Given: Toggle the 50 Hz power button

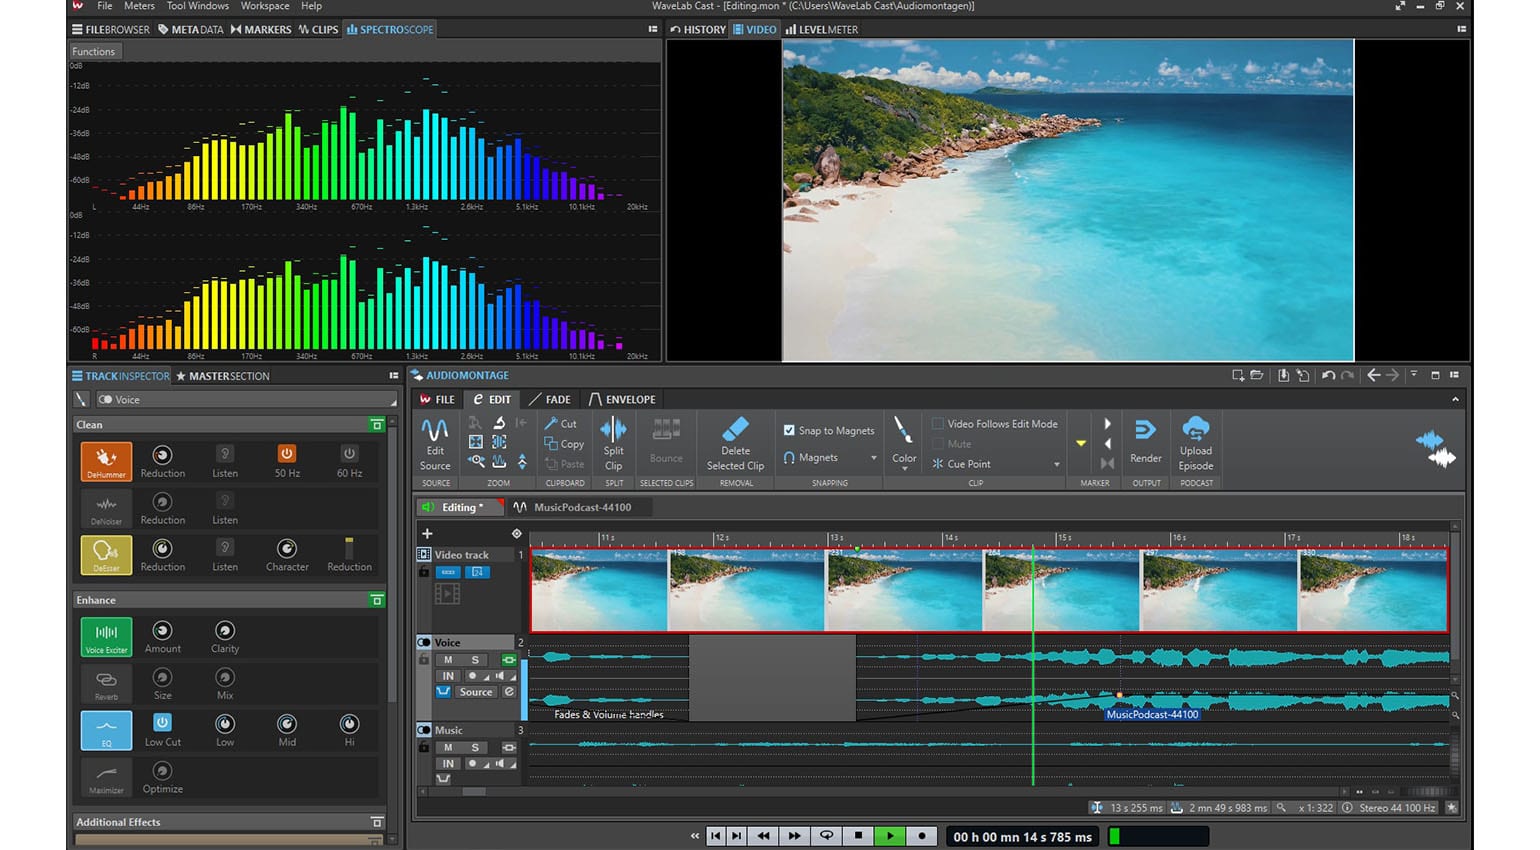Looking at the screenshot, I should point(287,454).
